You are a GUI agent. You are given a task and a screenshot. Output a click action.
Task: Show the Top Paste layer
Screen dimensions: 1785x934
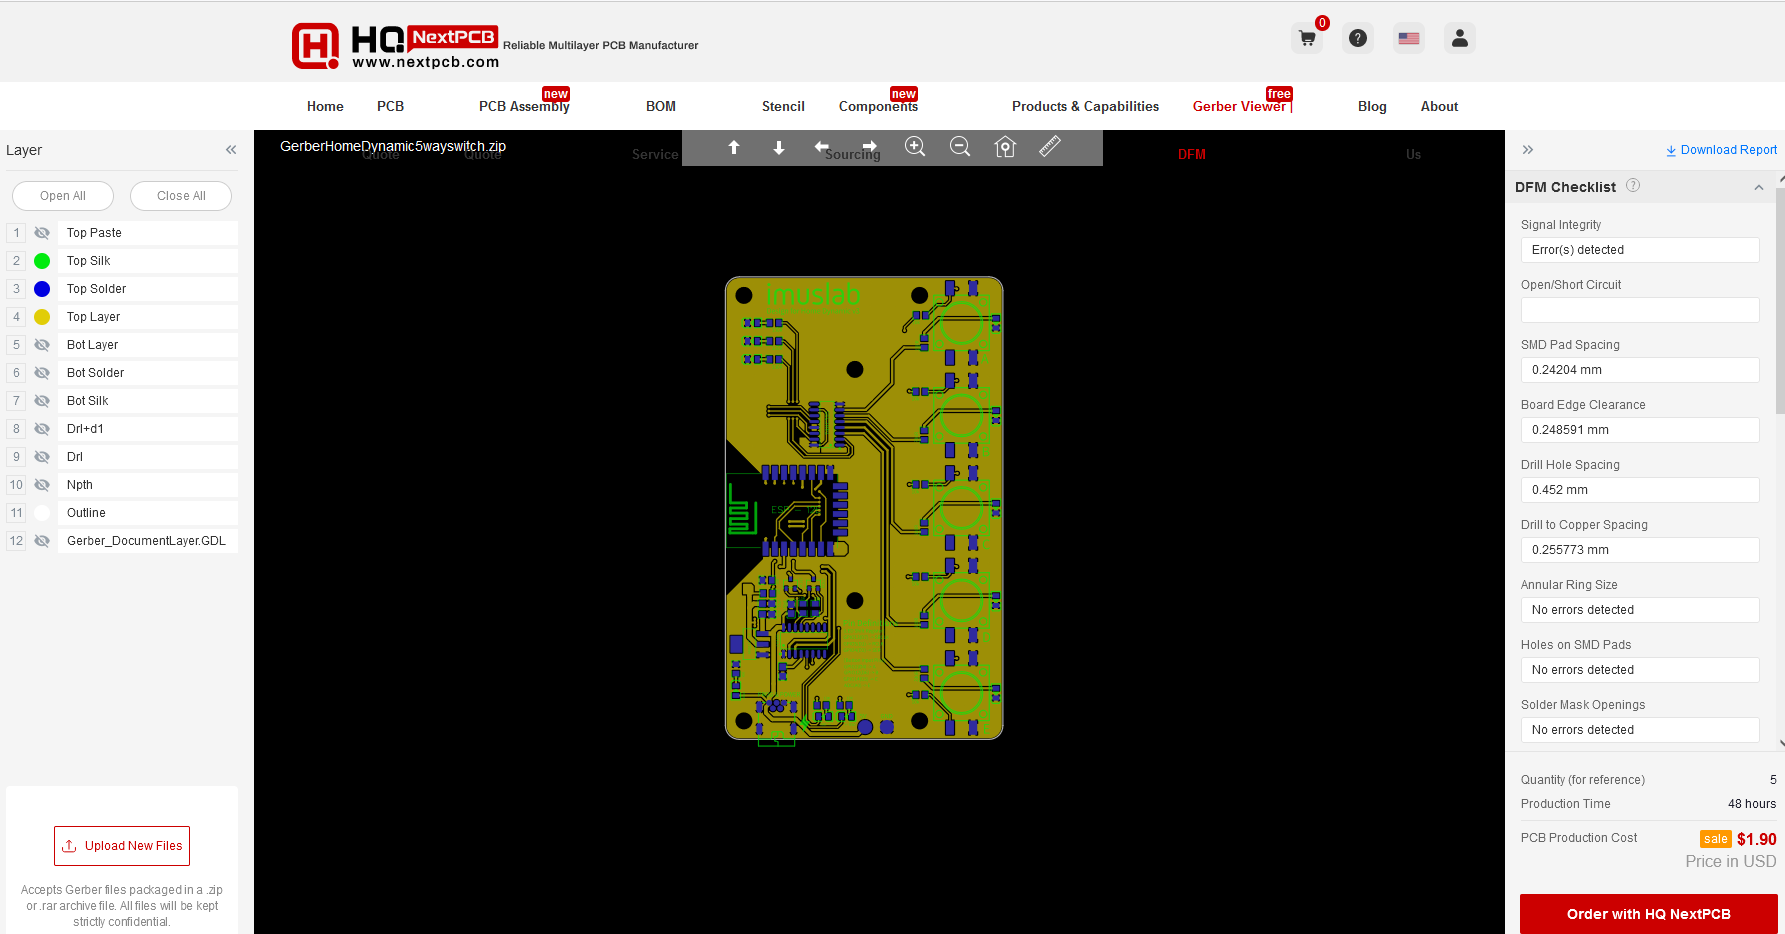pos(42,233)
